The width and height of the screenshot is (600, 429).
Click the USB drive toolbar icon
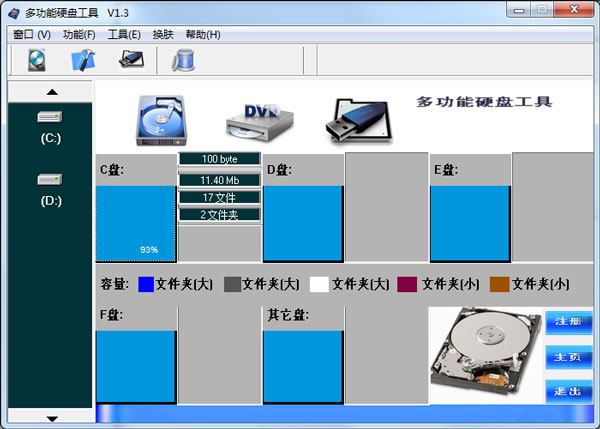point(131,60)
